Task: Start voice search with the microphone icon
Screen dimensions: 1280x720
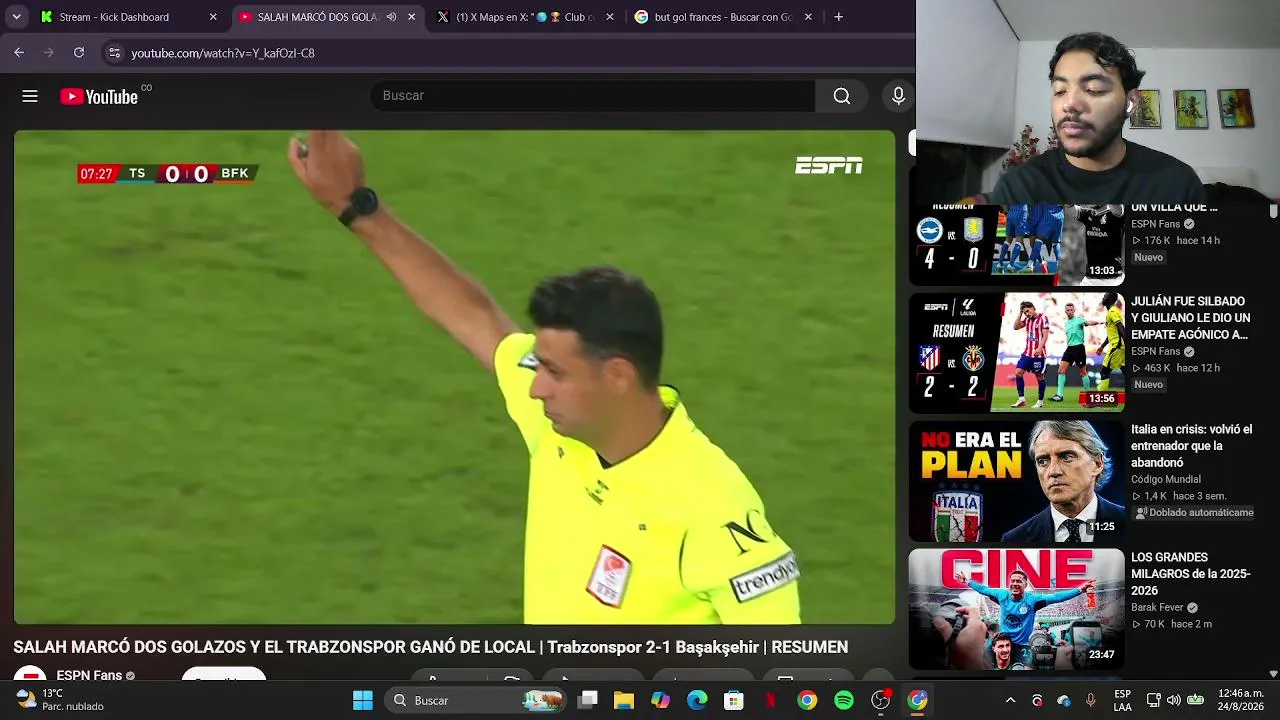Action: (898, 96)
